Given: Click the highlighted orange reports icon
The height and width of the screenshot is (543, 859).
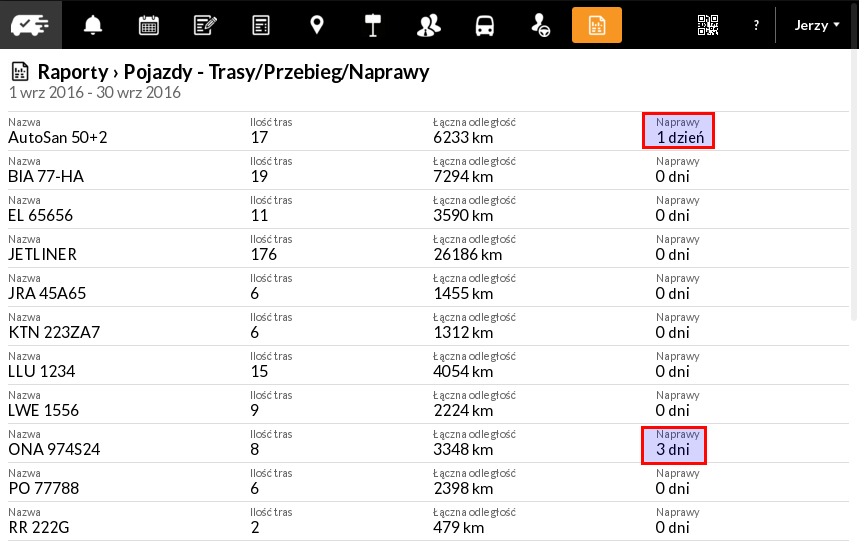Looking at the screenshot, I should pyautogui.click(x=597, y=25).
